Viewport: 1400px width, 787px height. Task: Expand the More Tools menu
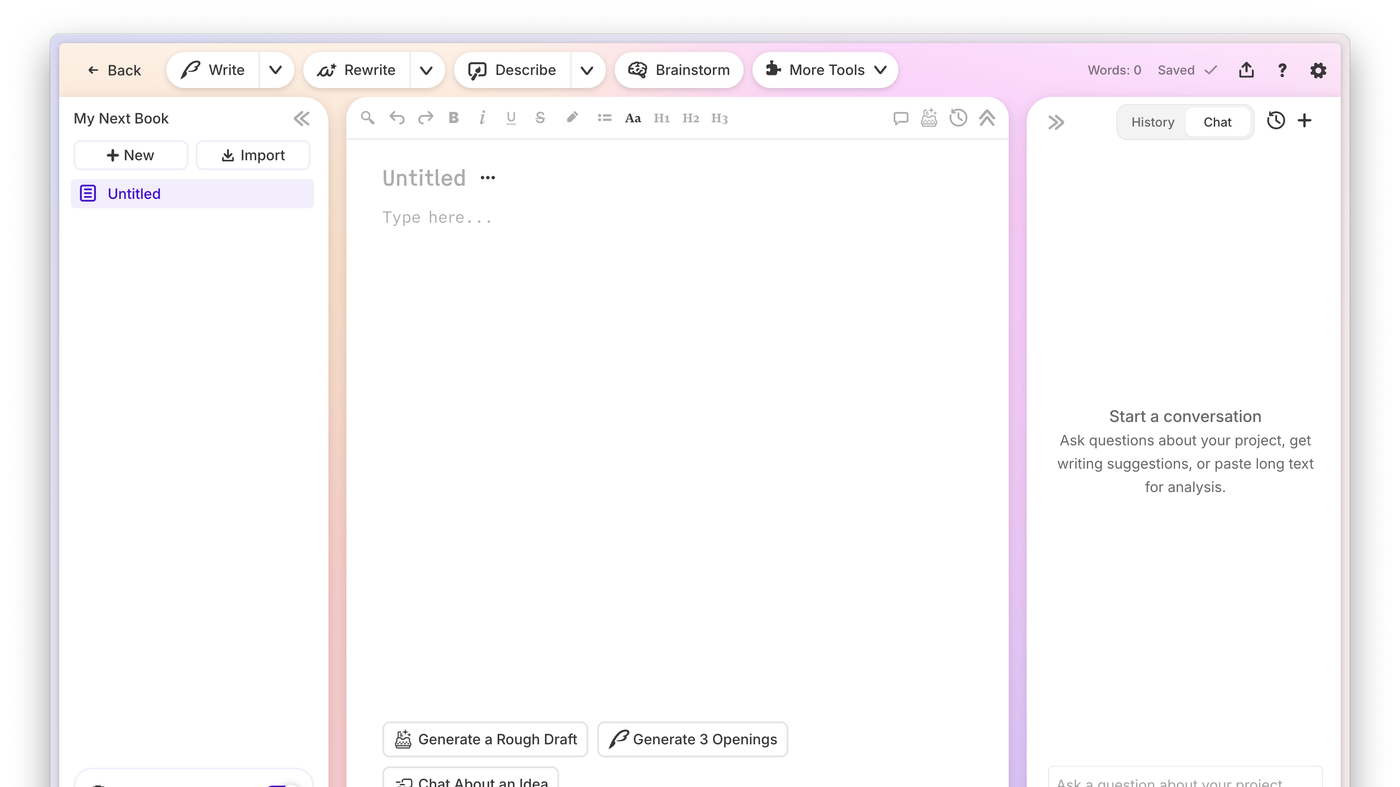(x=826, y=70)
